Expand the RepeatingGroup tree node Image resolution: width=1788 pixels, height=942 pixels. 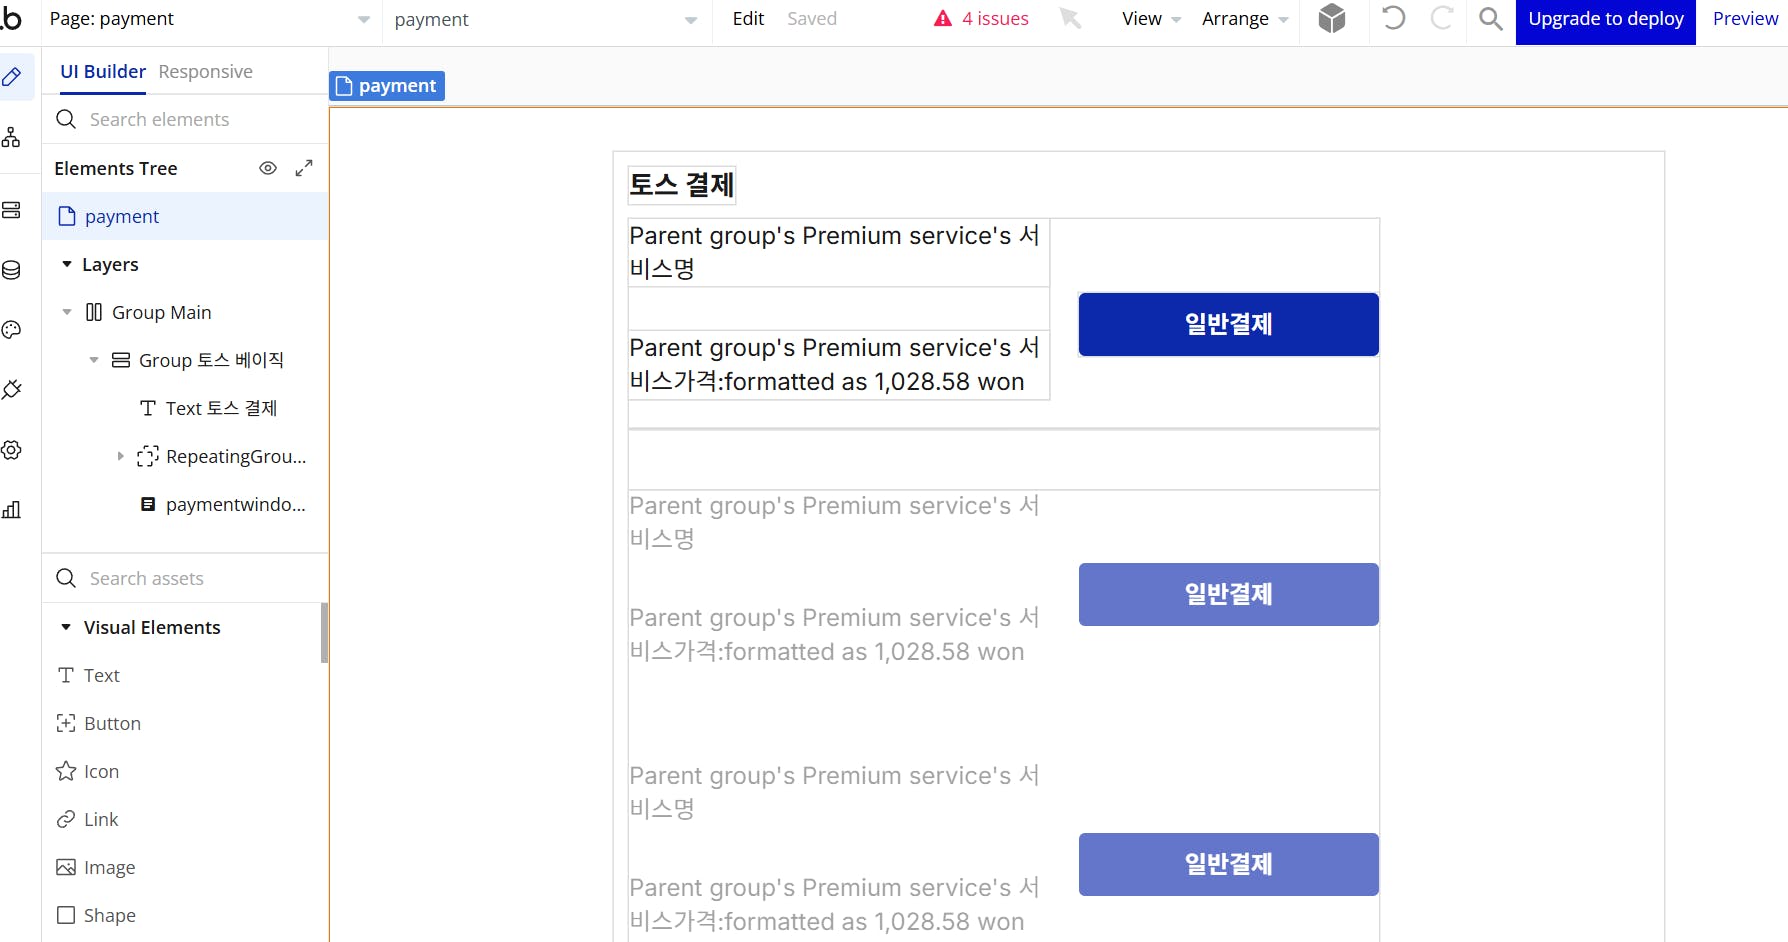coord(121,456)
